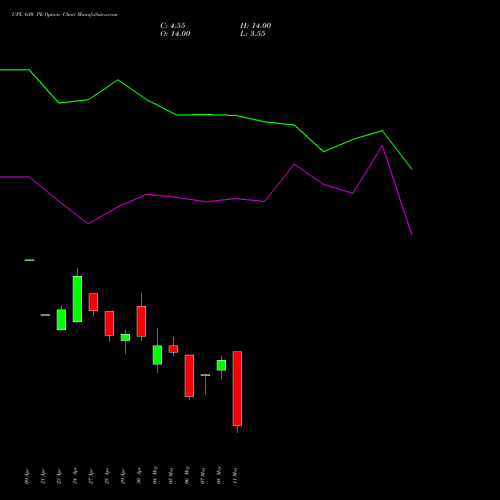Click the "24 Apr" date axis label
The width and height of the screenshot is (500, 500).
75,476
